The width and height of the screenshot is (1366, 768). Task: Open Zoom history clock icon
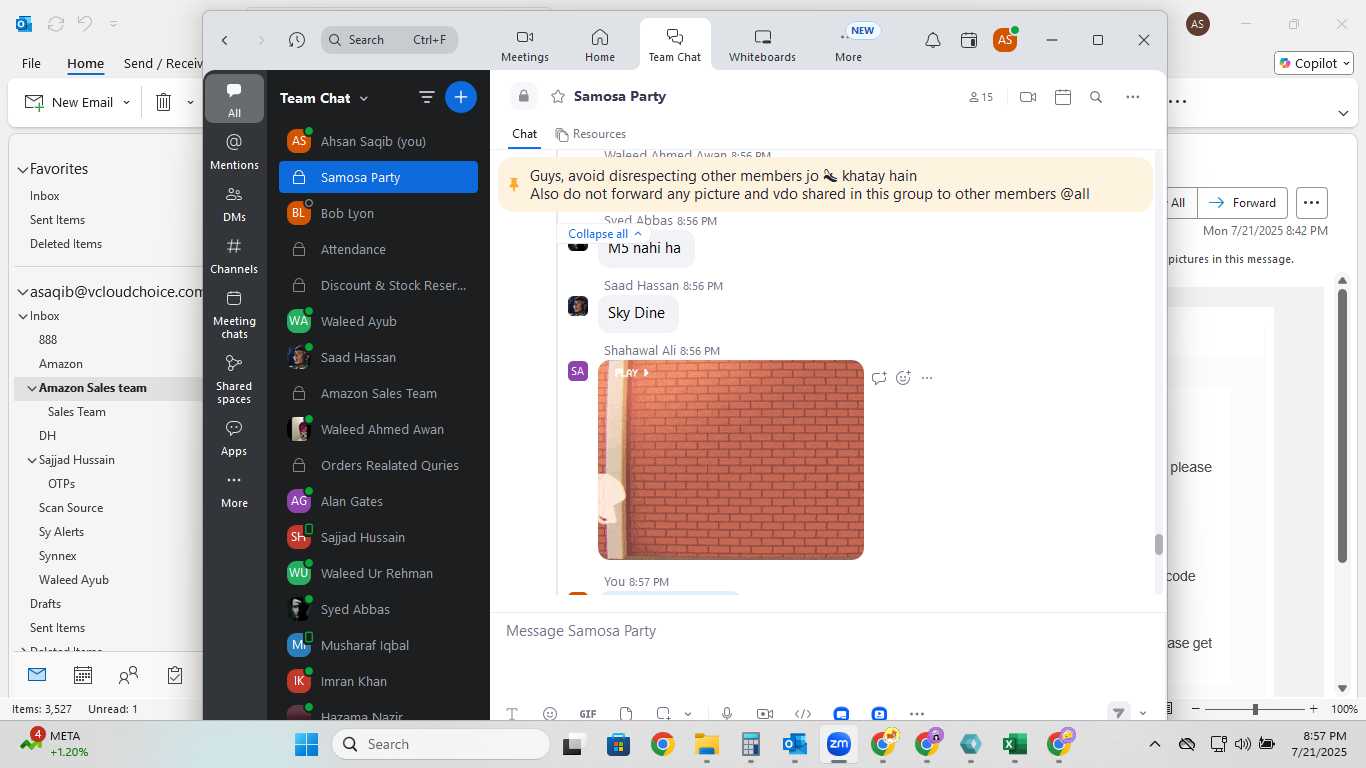(x=296, y=40)
